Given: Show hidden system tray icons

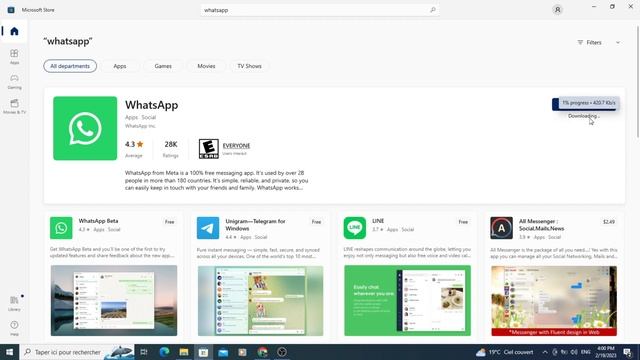Looking at the screenshot, I should [x=545, y=352].
